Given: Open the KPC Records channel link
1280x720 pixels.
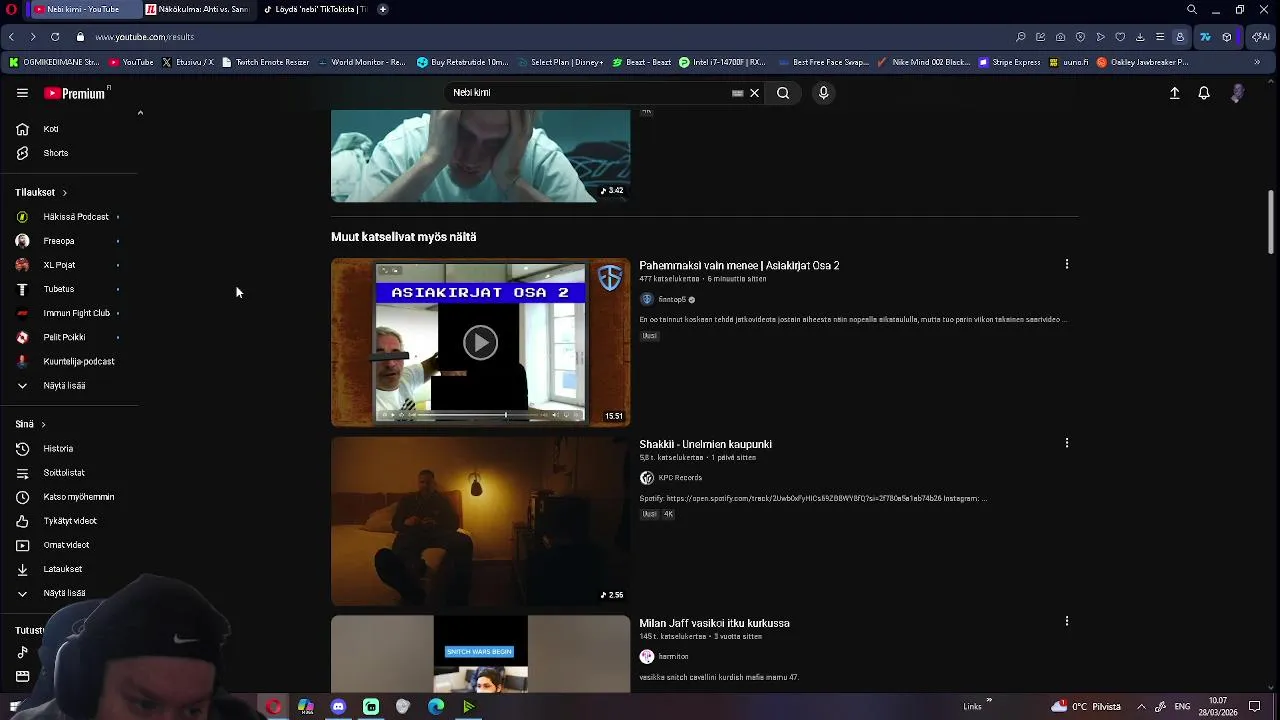Looking at the screenshot, I should click(x=680, y=478).
